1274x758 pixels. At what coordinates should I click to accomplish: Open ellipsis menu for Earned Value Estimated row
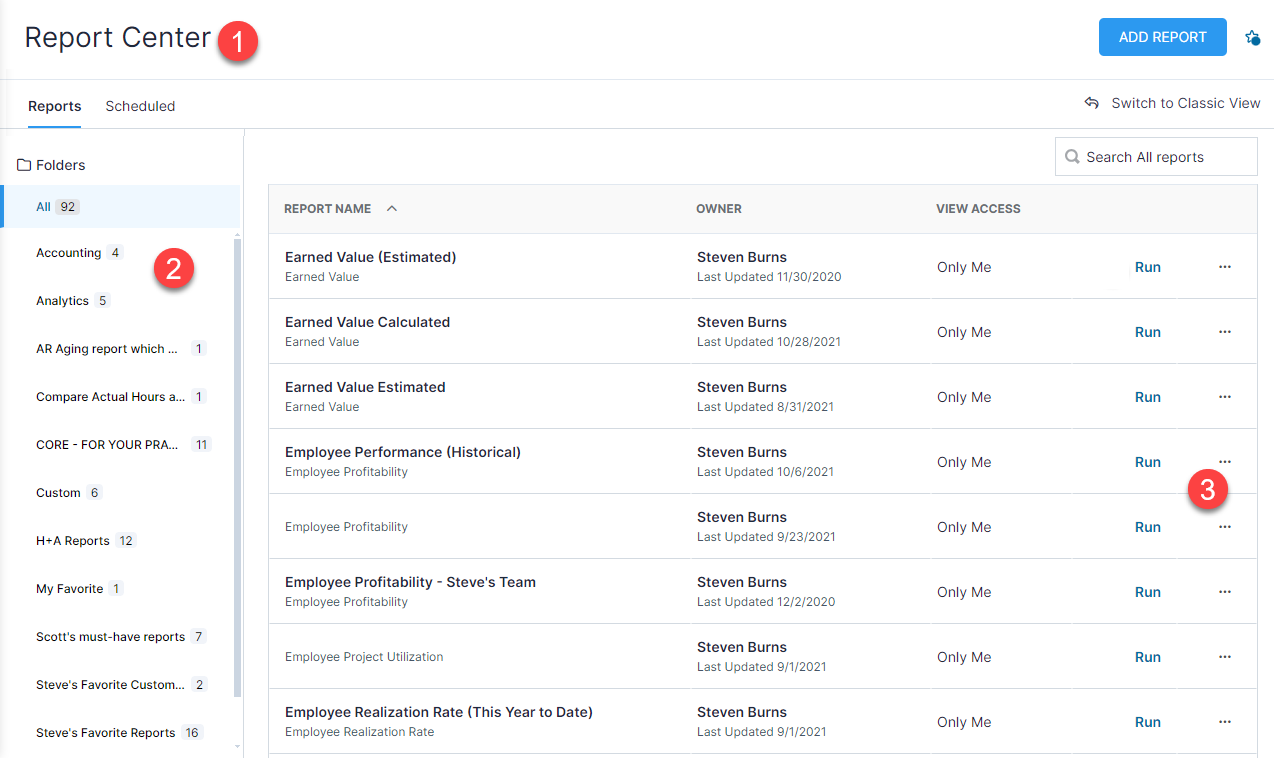(1224, 397)
